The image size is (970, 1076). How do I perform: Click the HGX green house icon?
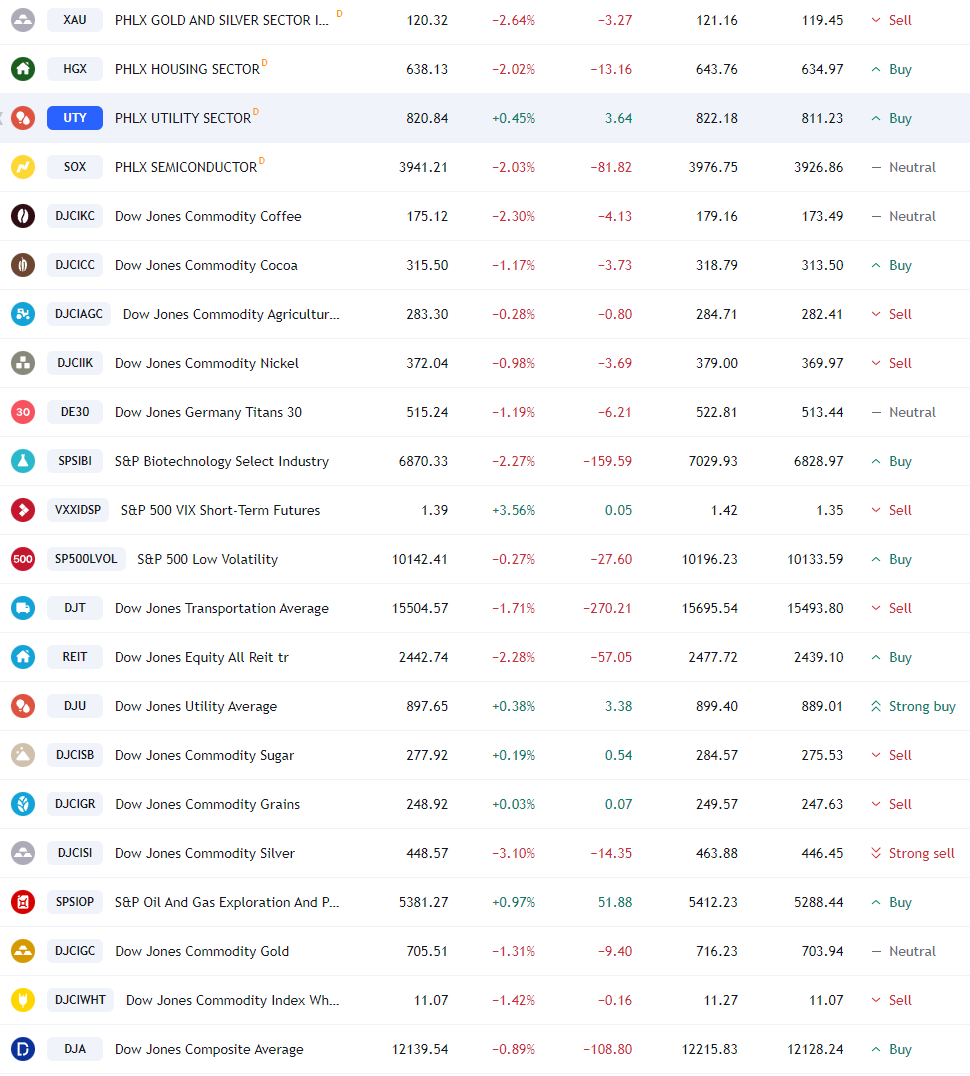[x=23, y=69]
